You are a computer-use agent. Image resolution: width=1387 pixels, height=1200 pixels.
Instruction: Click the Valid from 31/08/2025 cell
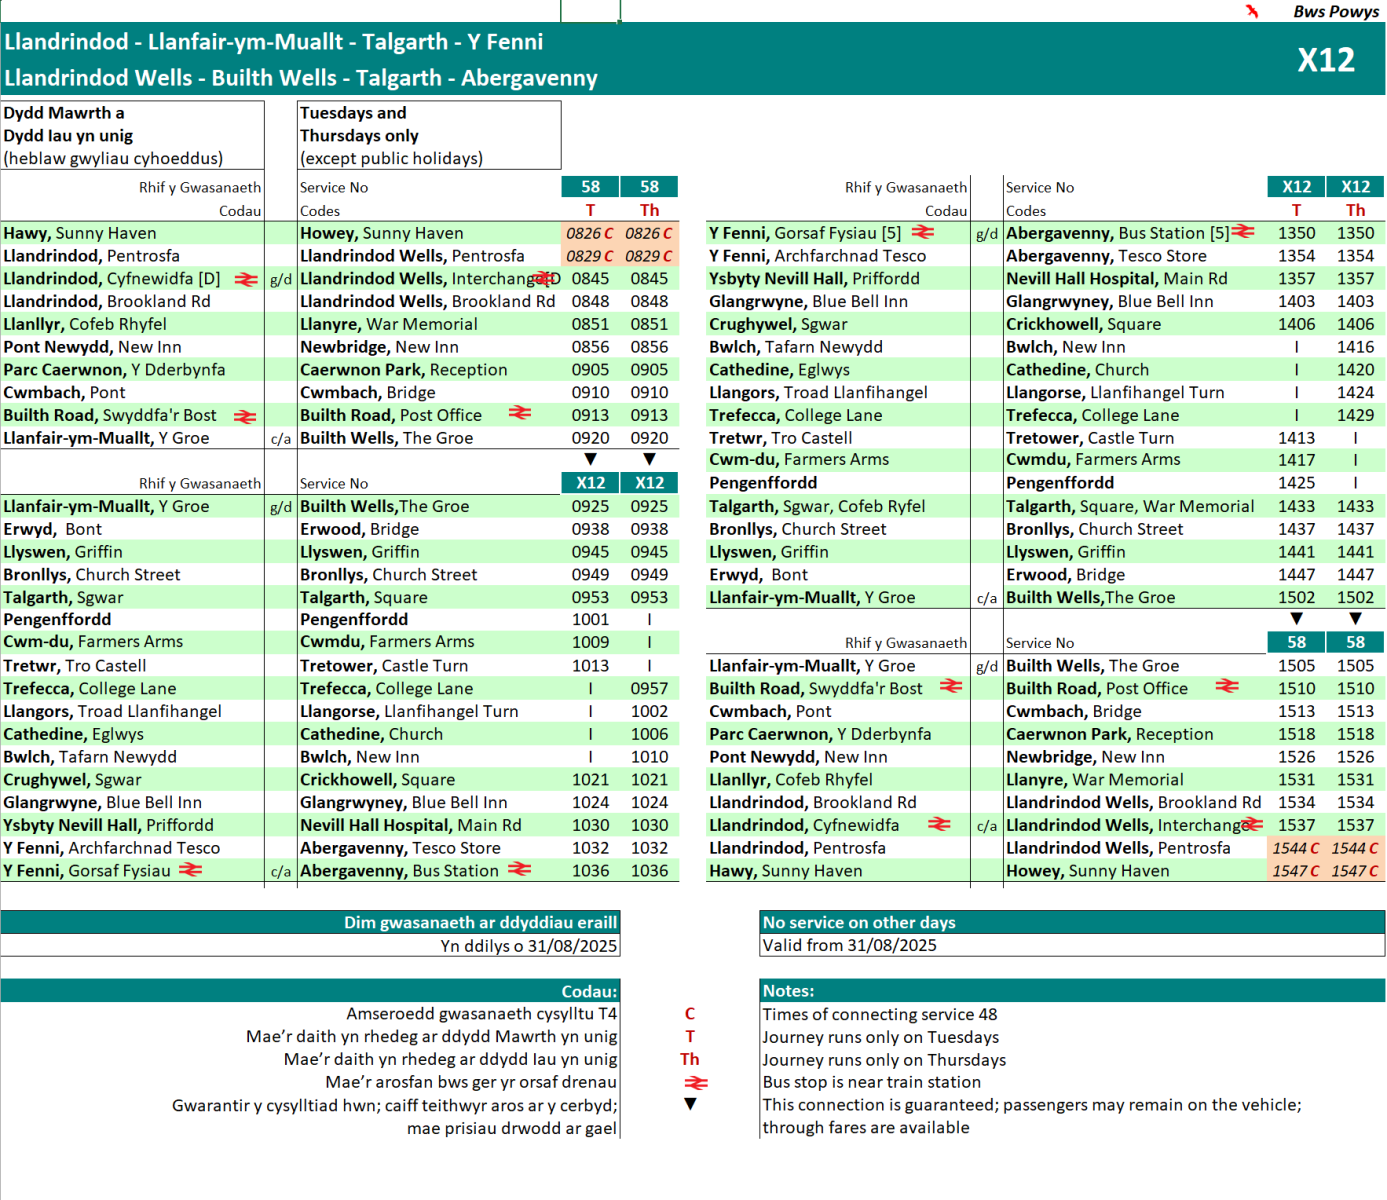pos(1072,945)
